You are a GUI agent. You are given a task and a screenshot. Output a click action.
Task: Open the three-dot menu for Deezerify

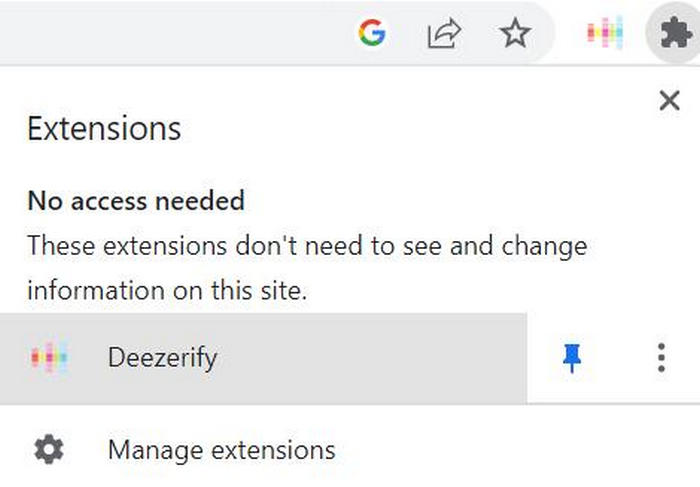coord(662,358)
